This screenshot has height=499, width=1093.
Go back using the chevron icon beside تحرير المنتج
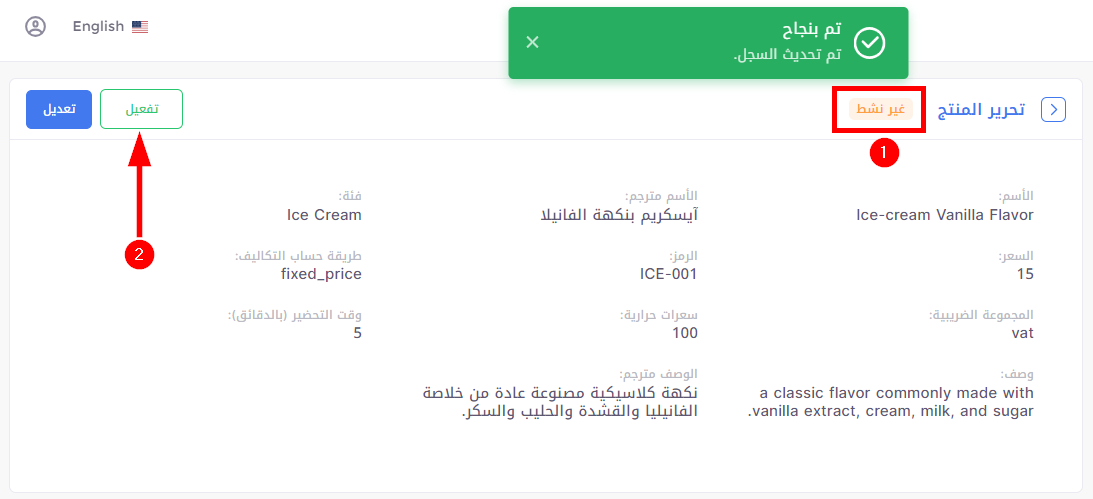1053,109
